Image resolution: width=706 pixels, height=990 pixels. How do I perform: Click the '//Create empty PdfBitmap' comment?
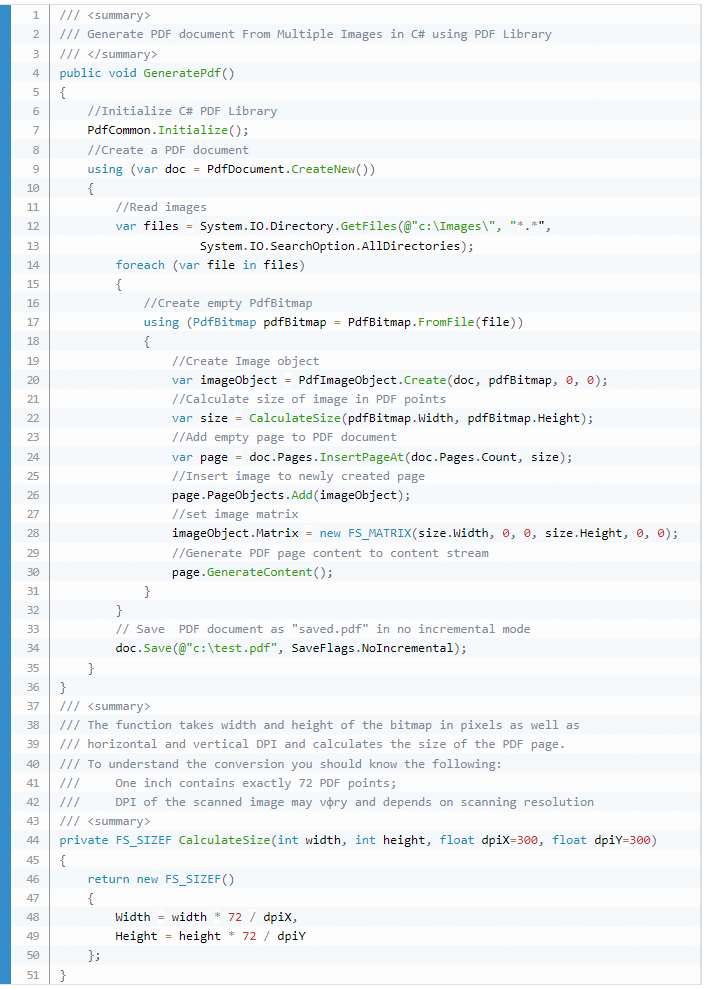point(228,303)
